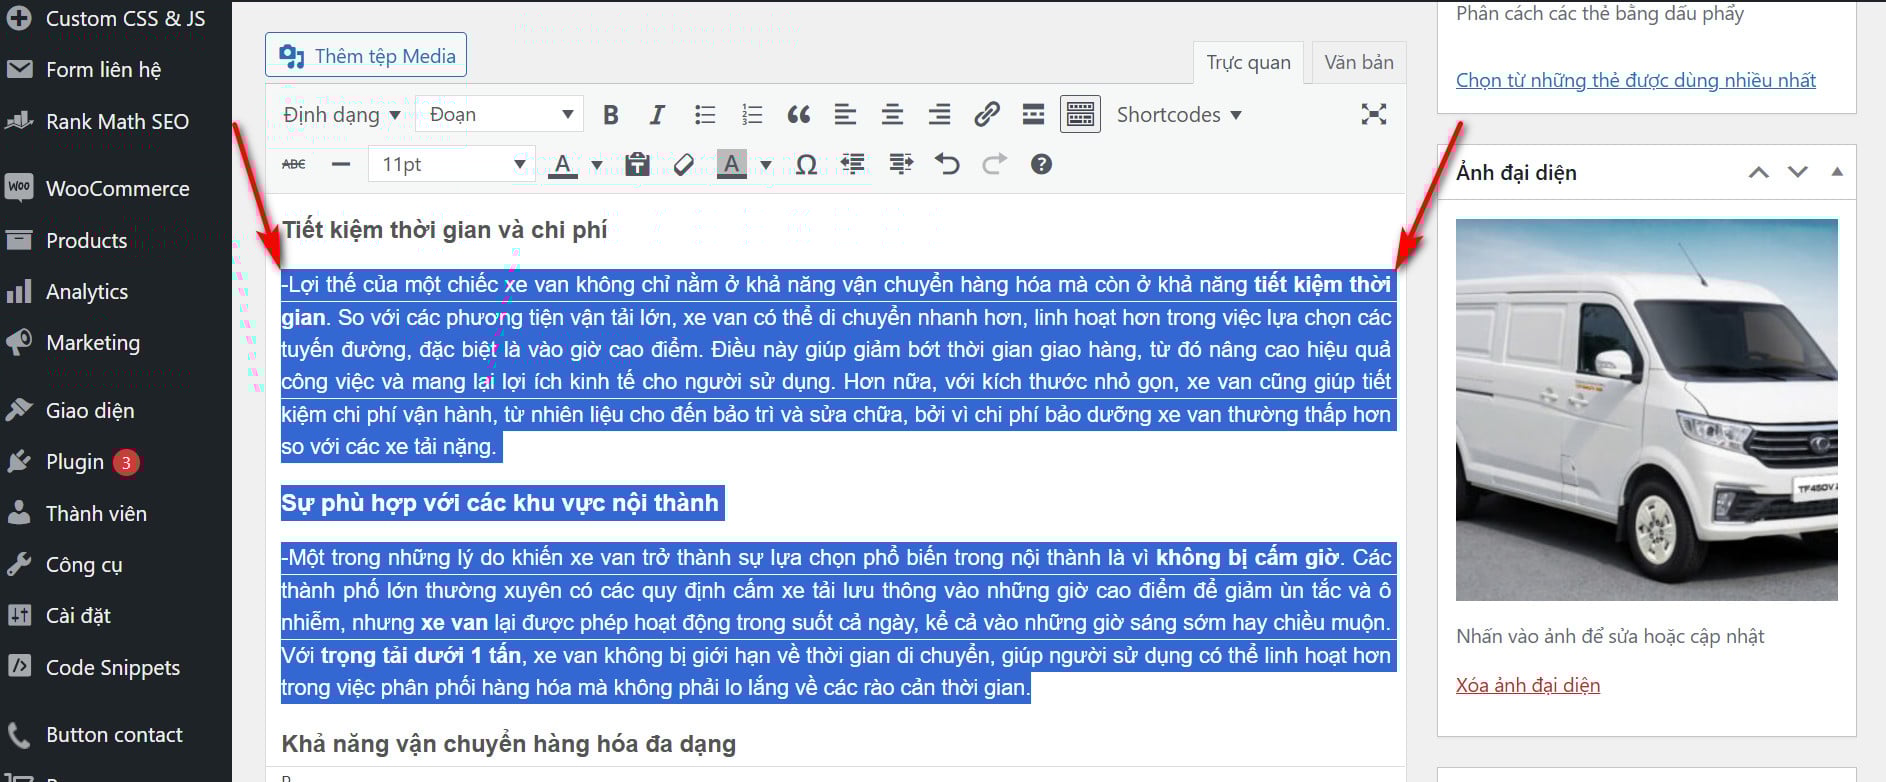Viewport: 1886px width, 782px height.
Task: Apply blockquote formatting
Action: [x=798, y=115]
